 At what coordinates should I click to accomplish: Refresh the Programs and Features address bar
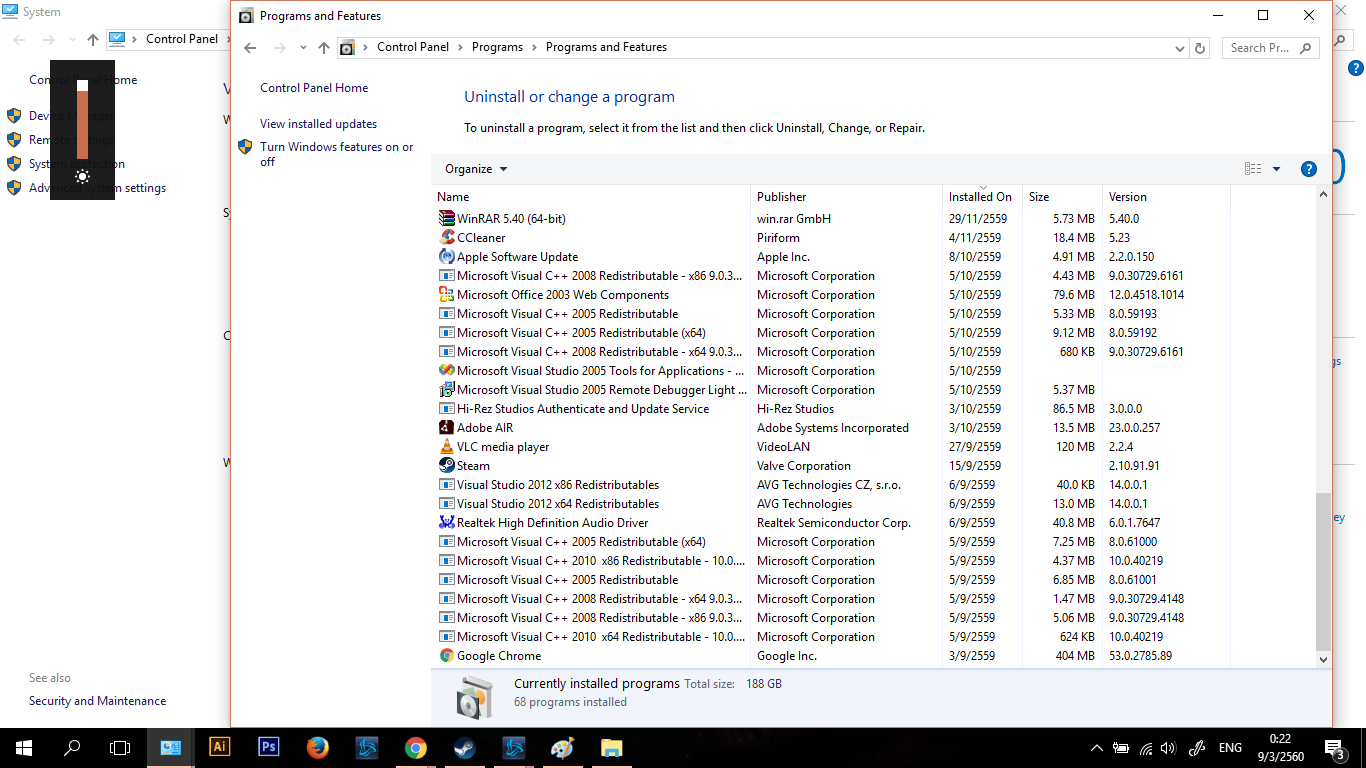[x=1201, y=47]
